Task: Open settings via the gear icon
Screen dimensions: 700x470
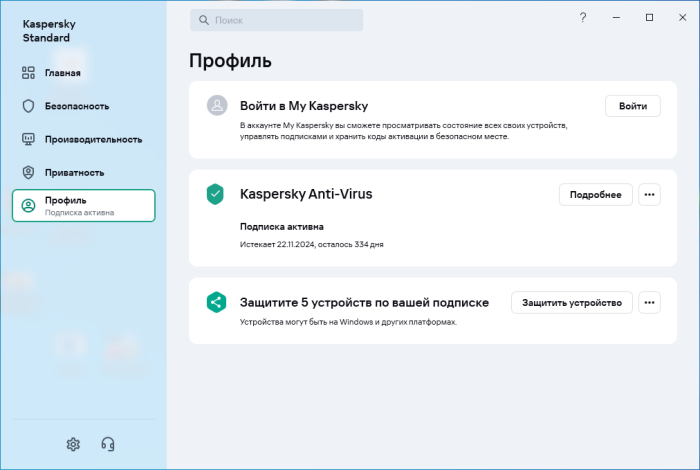Action: pos(73,444)
